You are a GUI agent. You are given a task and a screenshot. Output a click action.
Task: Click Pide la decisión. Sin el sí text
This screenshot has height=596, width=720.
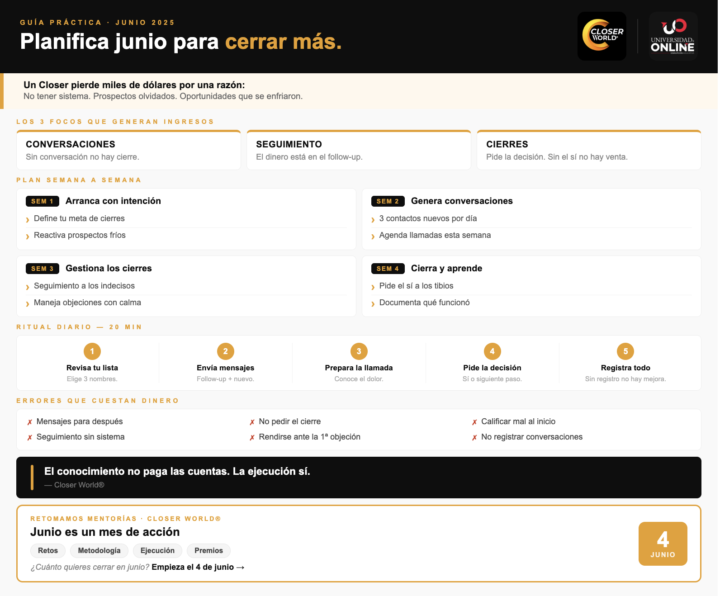[x=557, y=157]
